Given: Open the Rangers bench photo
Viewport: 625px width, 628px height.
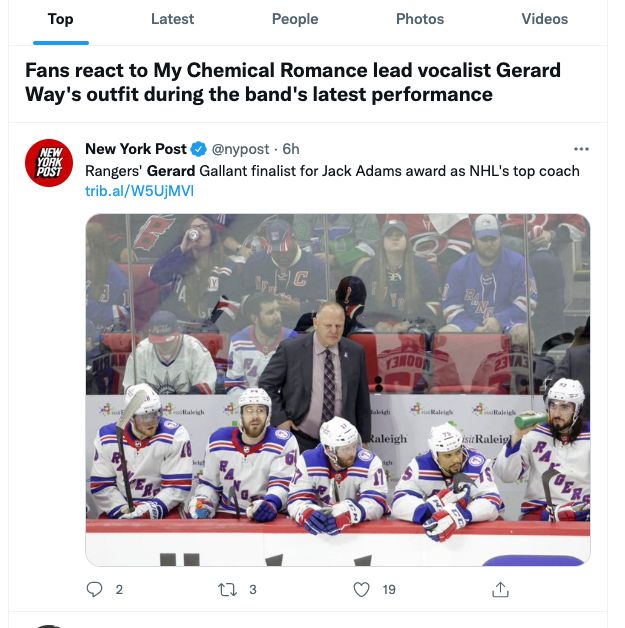Looking at the screenshot, I should click(337, 388).
